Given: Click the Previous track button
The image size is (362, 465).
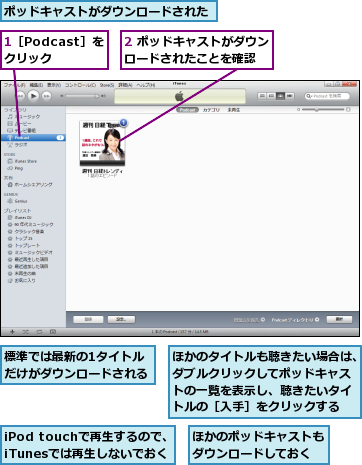Looking at the screenshot, I should 21,96.
